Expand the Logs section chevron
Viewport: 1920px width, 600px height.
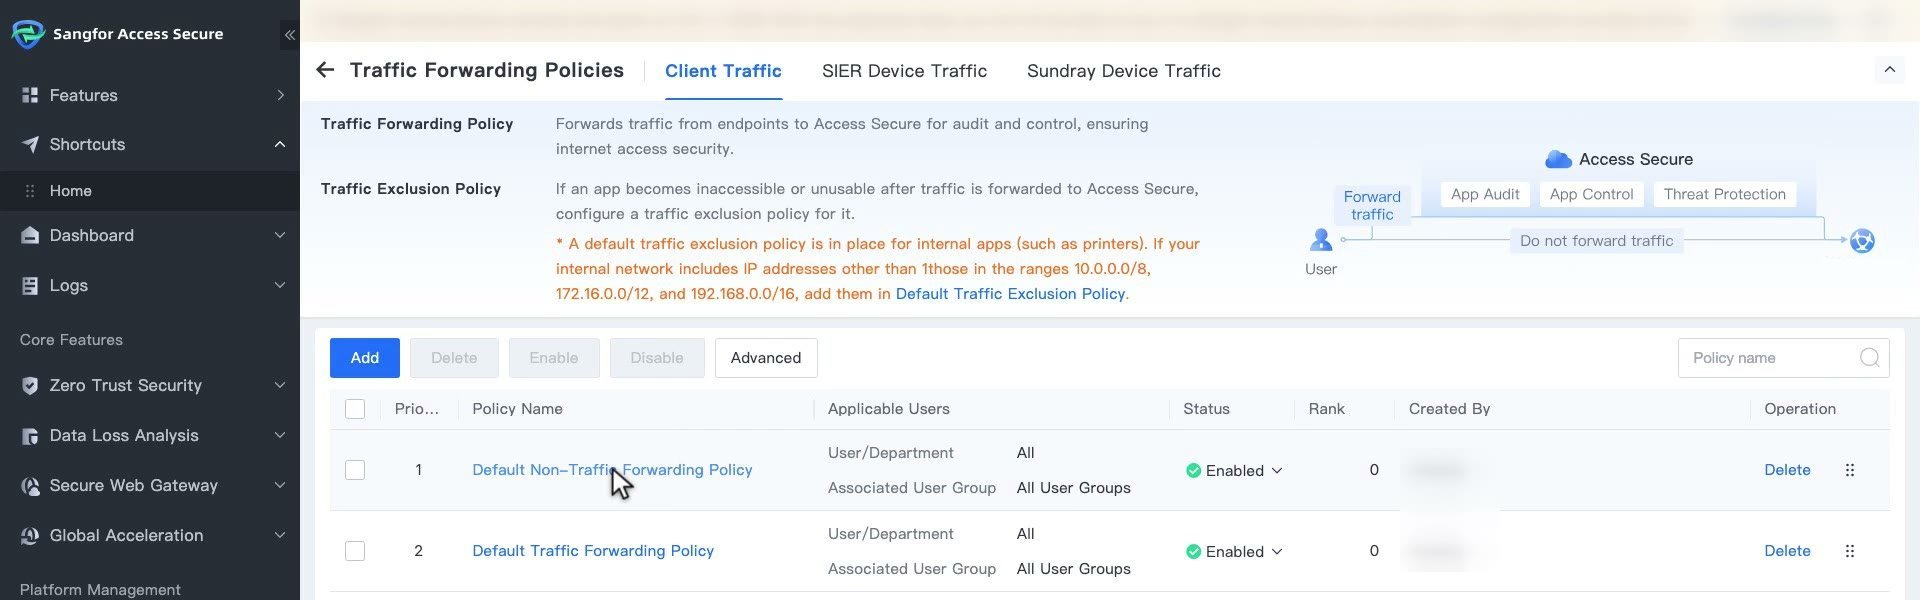[x=280, y=285]
